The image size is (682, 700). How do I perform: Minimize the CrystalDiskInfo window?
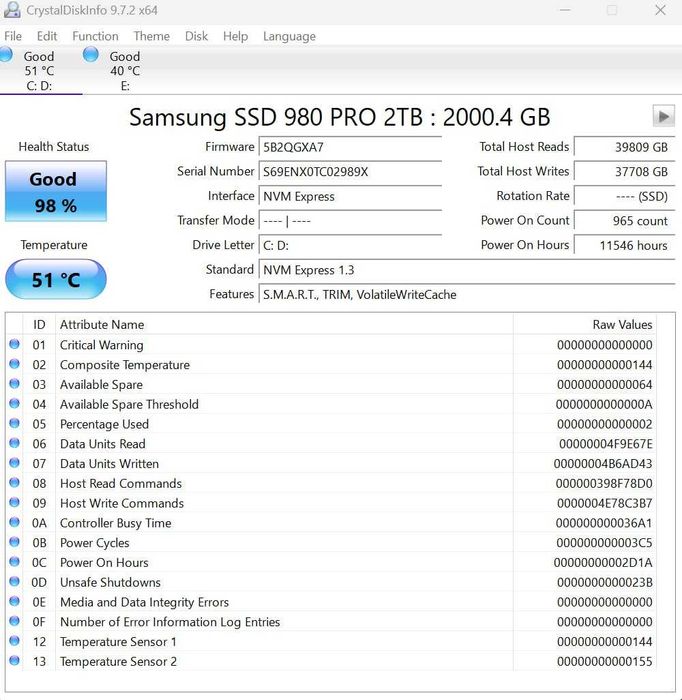565,10
